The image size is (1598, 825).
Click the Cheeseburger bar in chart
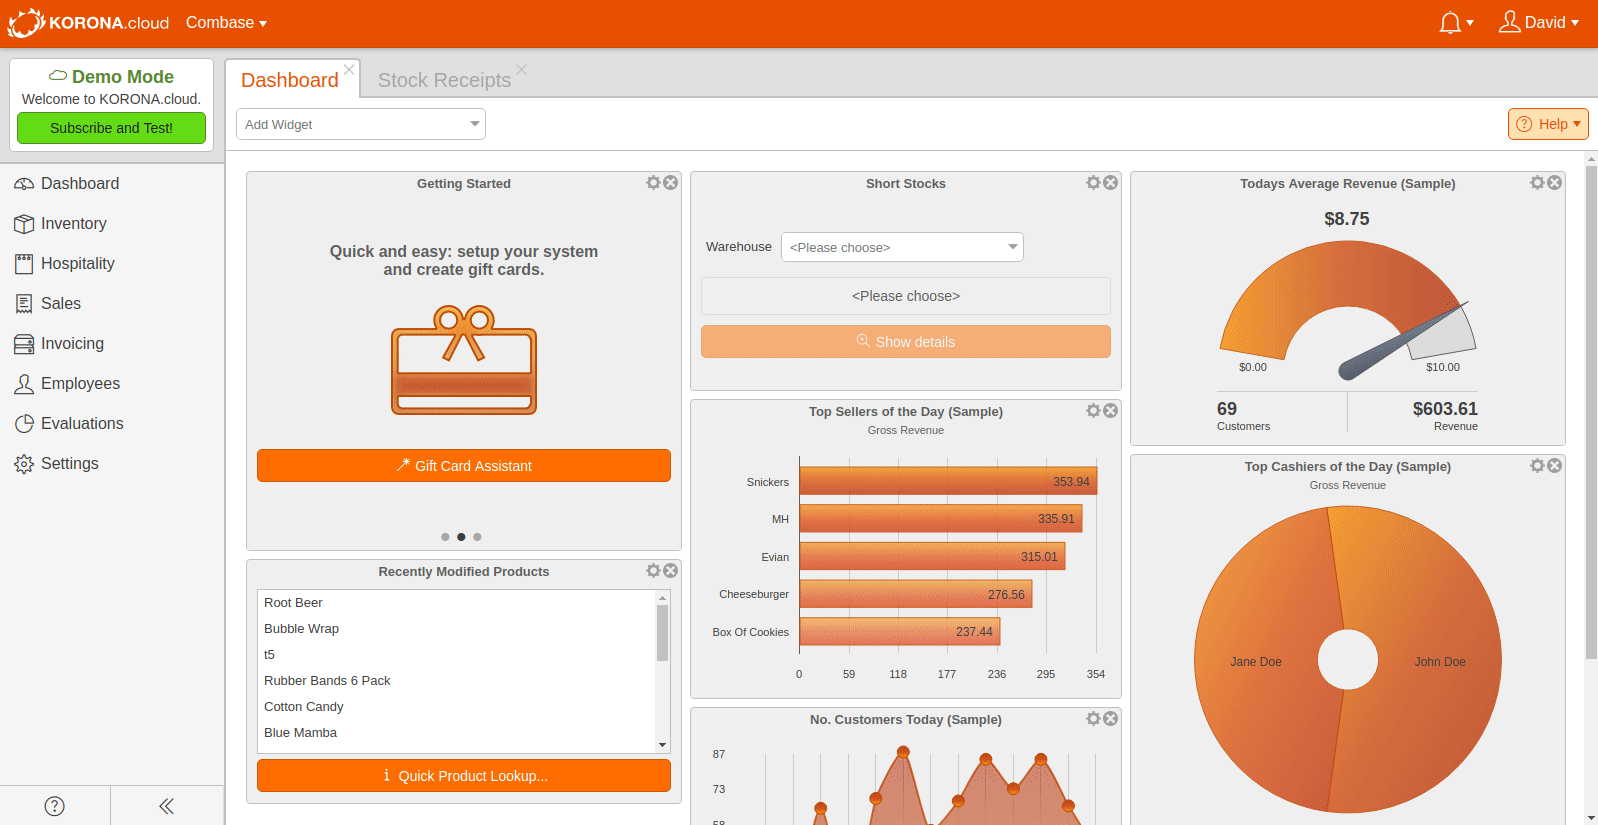click(x=916, y=594)
